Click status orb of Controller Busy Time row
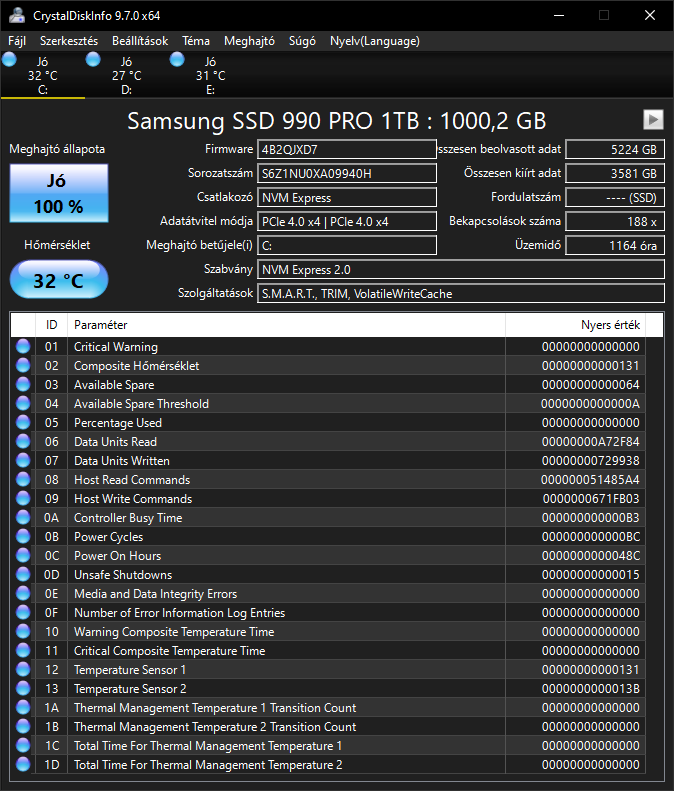674x791 pixels. pos(23,518)
